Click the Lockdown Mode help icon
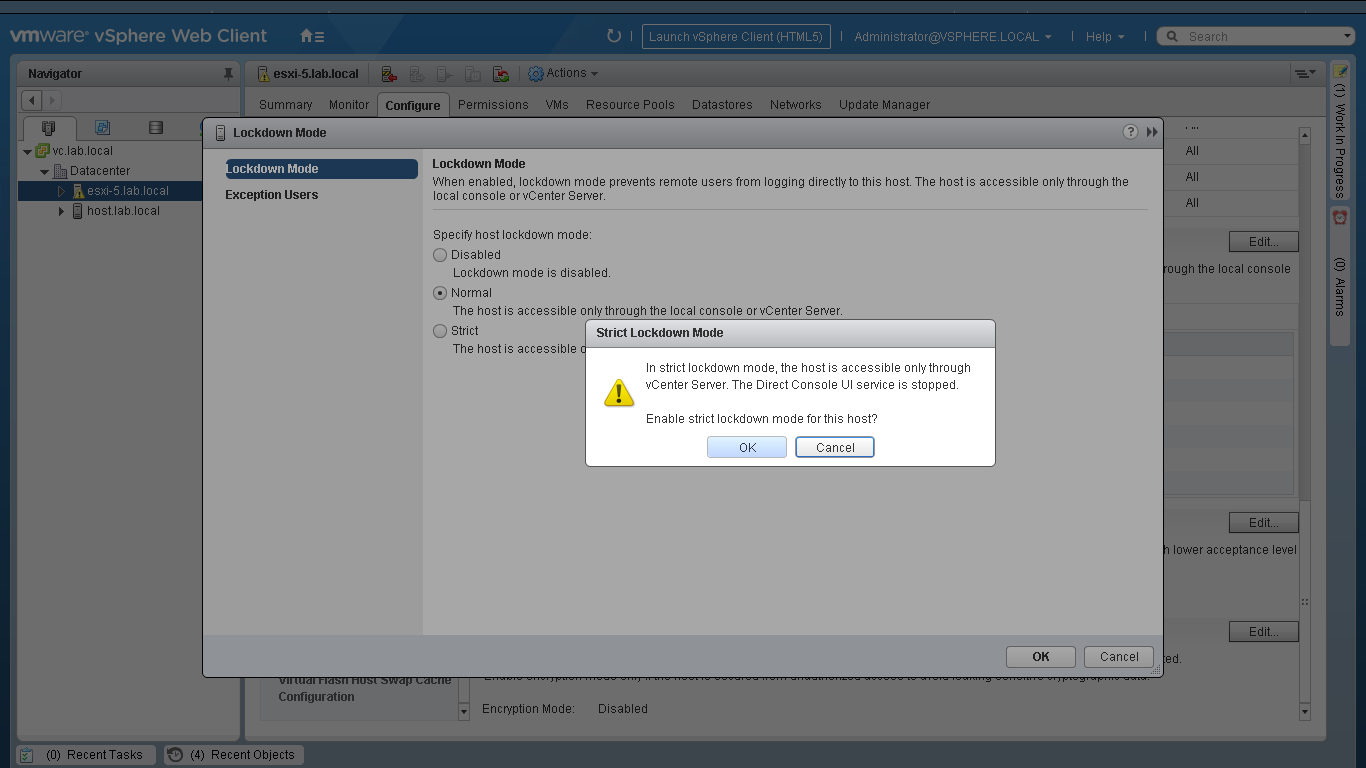The image size is (1366, 768). pos(1130,132)
